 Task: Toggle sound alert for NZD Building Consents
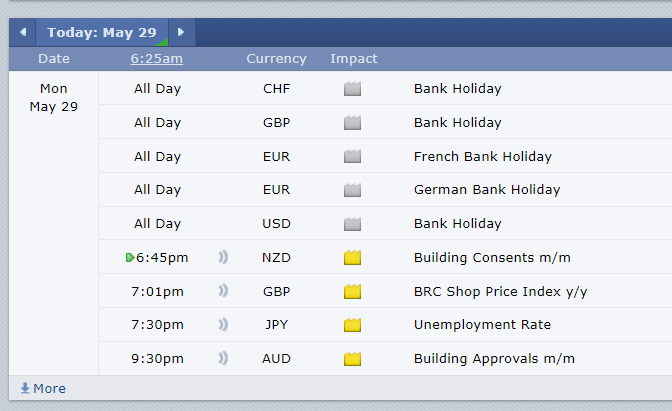223,257
